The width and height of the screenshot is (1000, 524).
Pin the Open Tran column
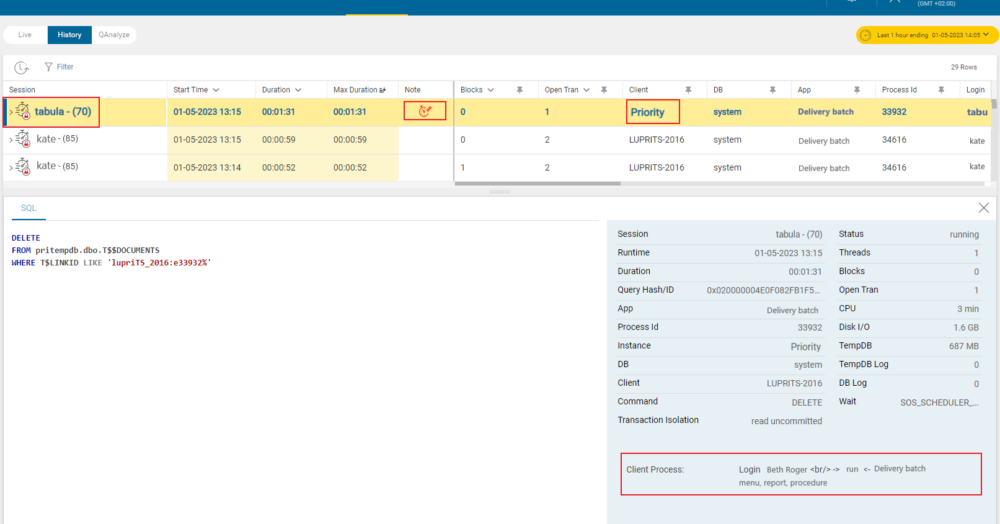pyautogui.click(x=604, y=90)
